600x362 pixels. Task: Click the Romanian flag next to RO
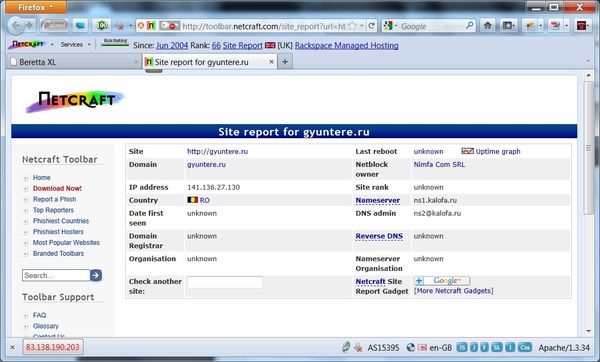pos(192,200)
